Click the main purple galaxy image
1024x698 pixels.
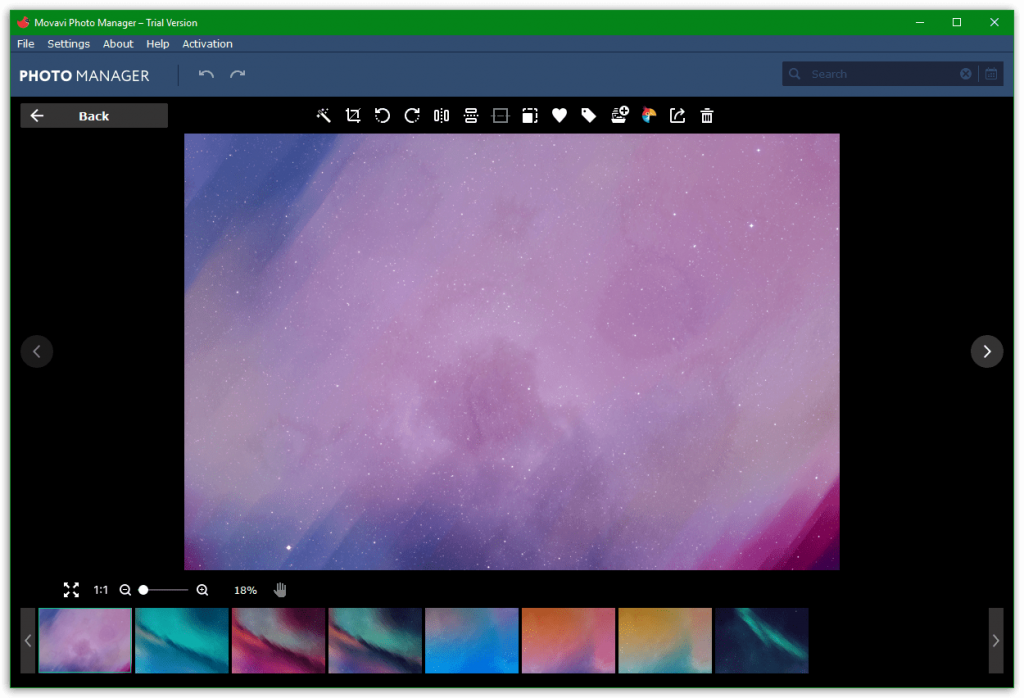coord(512,352)
